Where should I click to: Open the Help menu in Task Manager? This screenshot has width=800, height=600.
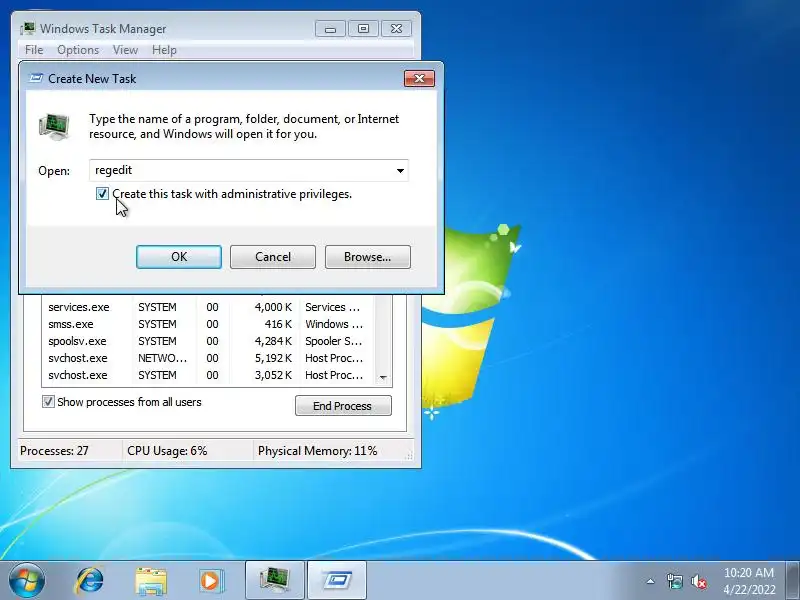[x=164, y=50]
